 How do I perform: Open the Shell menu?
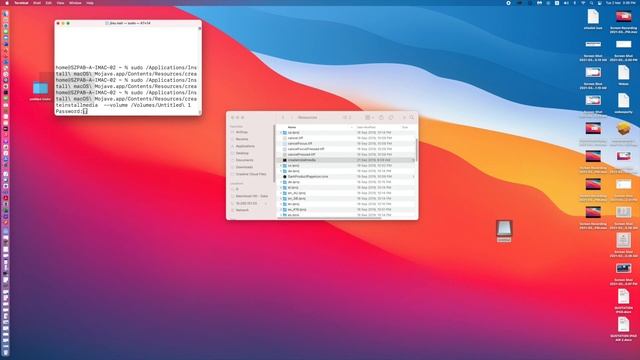pos(37,3)
